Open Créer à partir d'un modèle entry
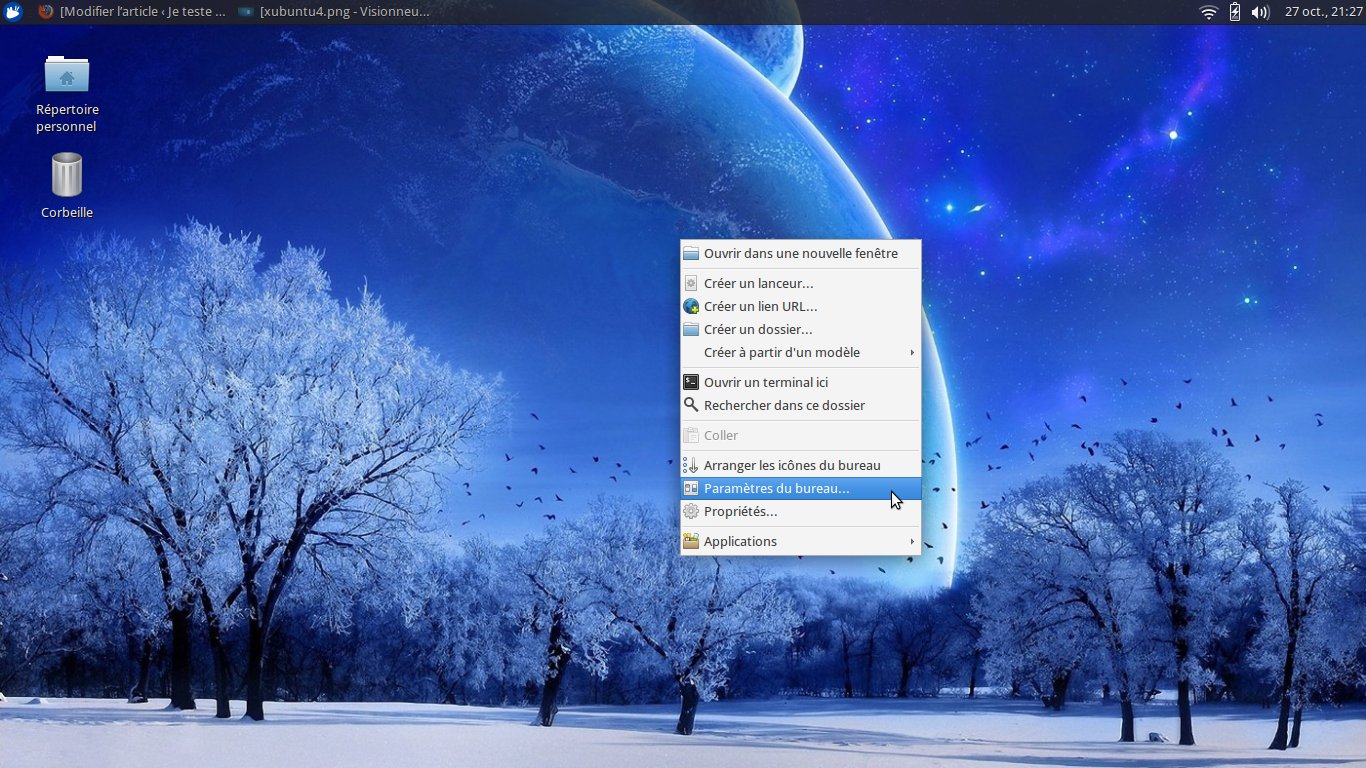The width and height of the screenshot is (1366, 768). [800, 352]
